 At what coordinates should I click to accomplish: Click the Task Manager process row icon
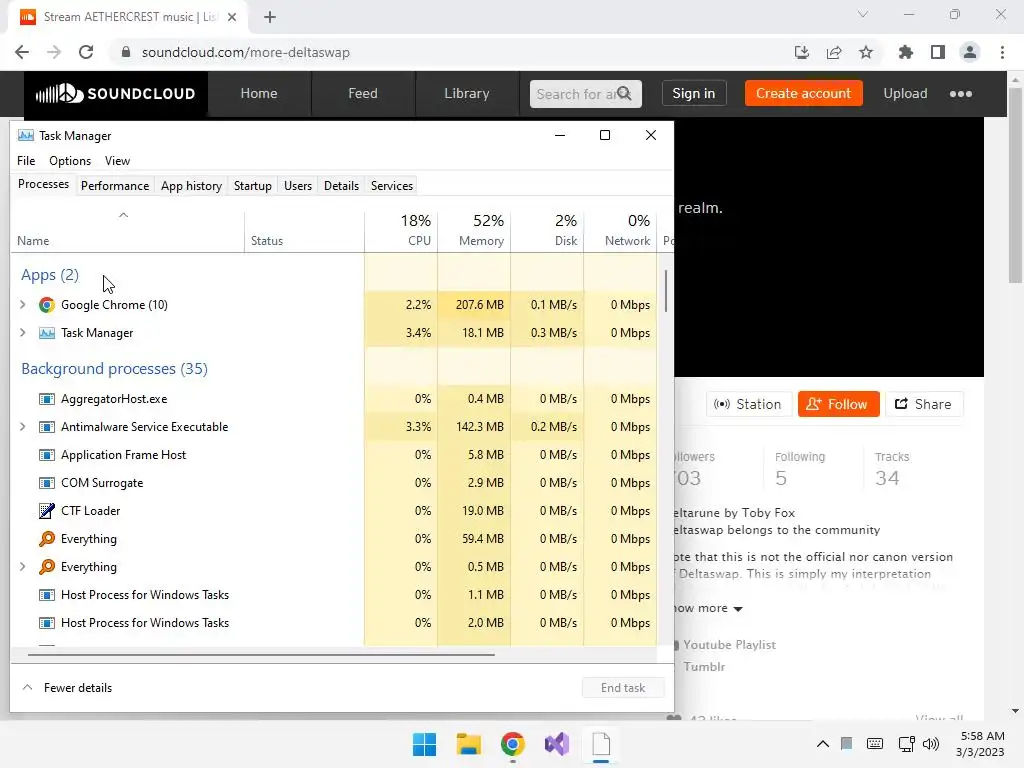coord(46,333)
